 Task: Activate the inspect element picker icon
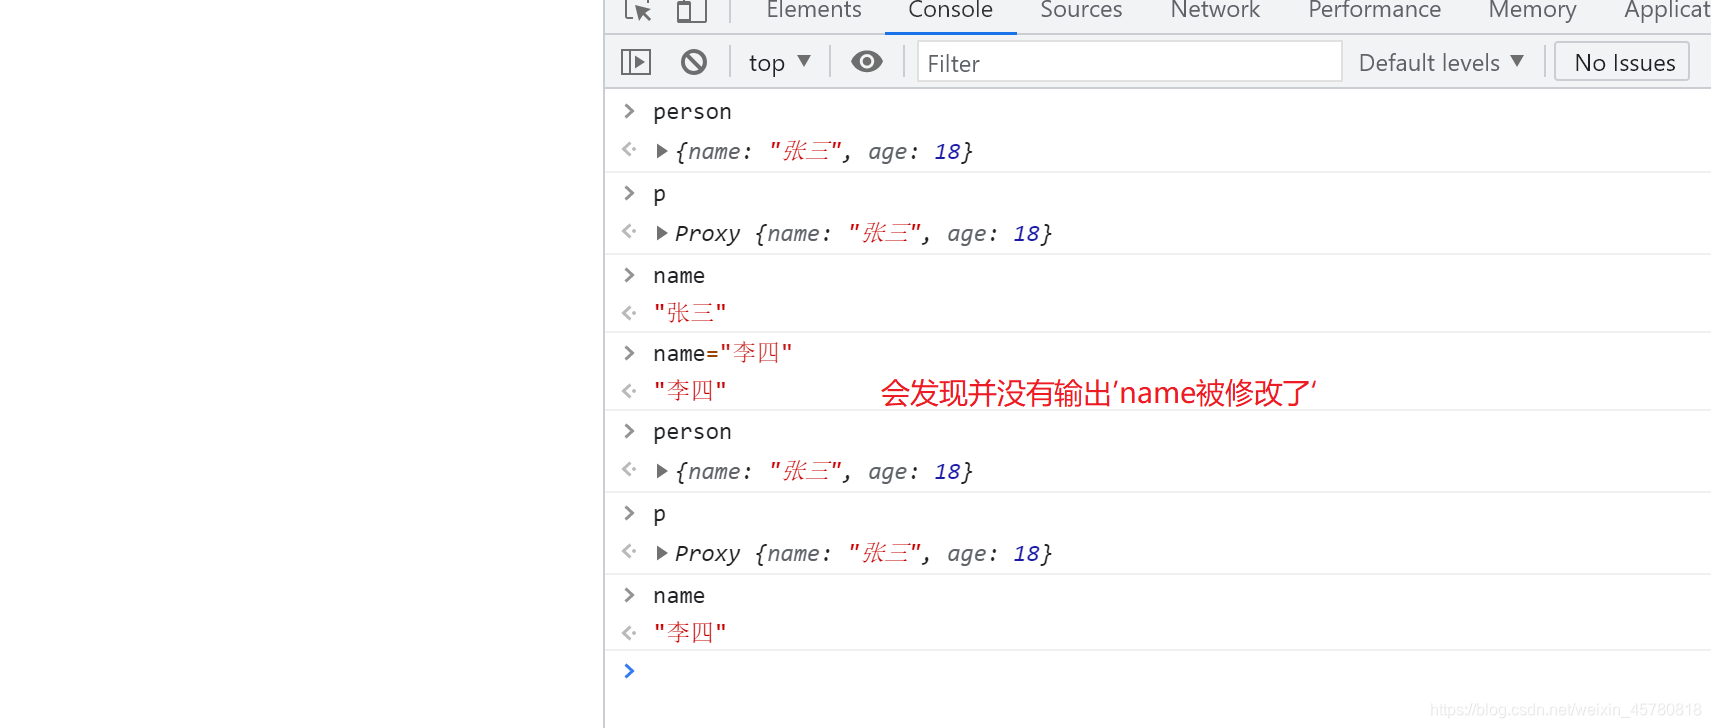point(638,10)
